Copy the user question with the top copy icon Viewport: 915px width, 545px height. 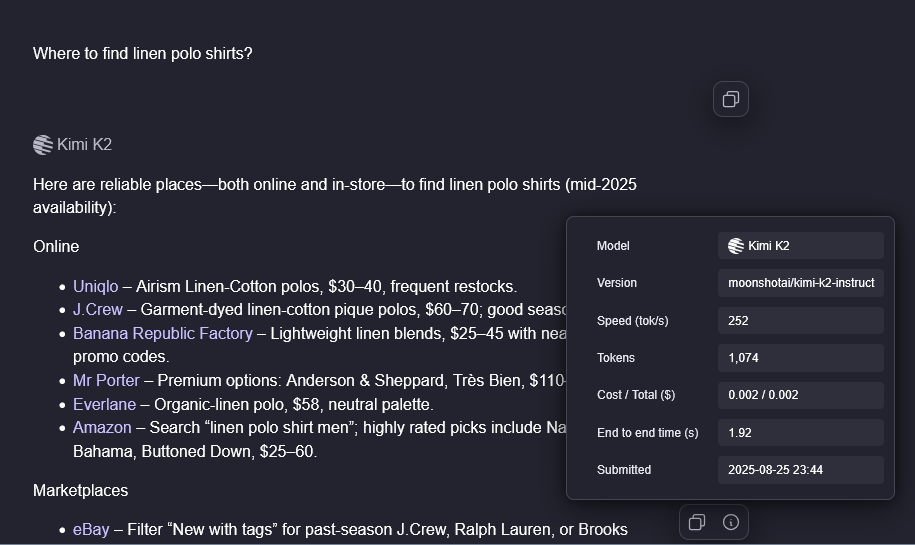point(731,99)
